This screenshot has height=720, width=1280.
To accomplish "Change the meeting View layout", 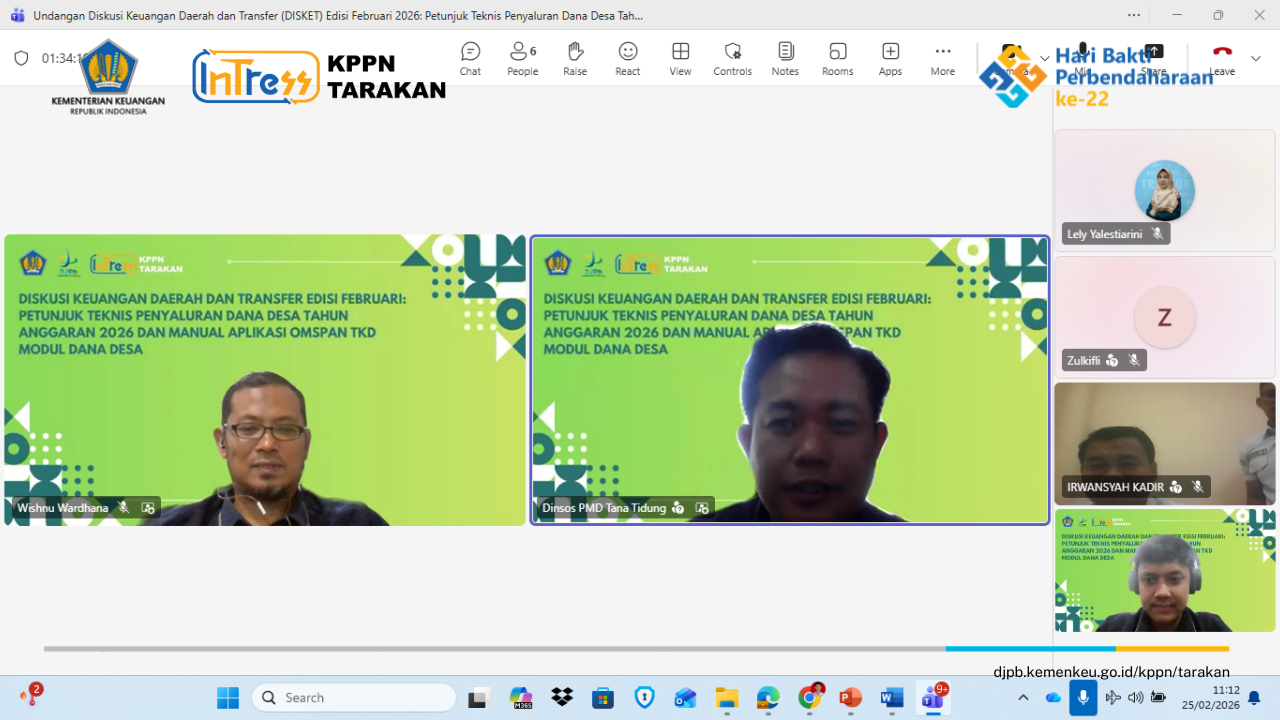I will [680, 58].
